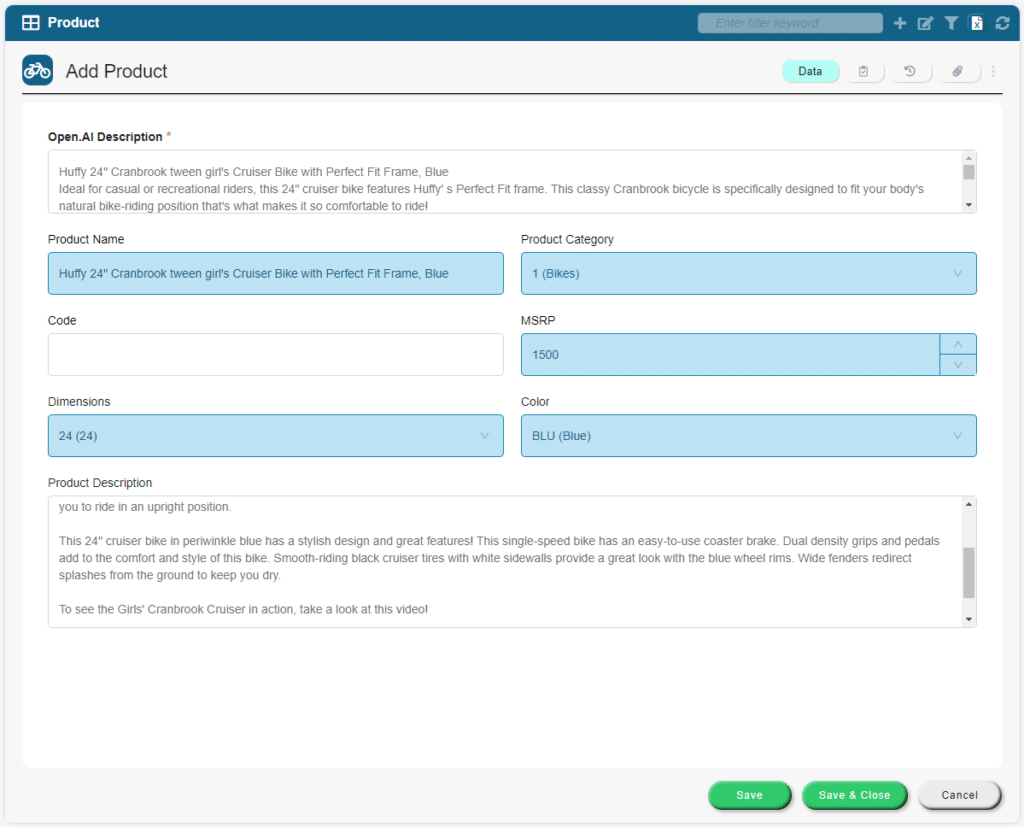Click the Cancel button
This screenshot has height=827, width=1024.
959,795
